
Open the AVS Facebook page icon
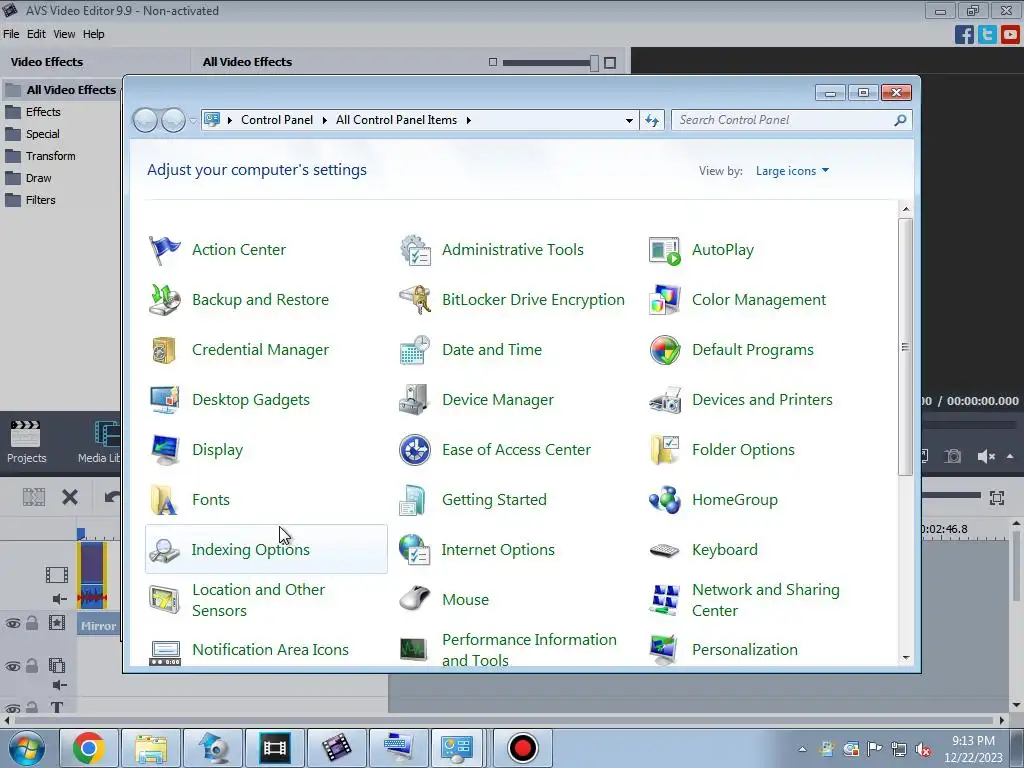pyautogui.click(x=964, y=34)
